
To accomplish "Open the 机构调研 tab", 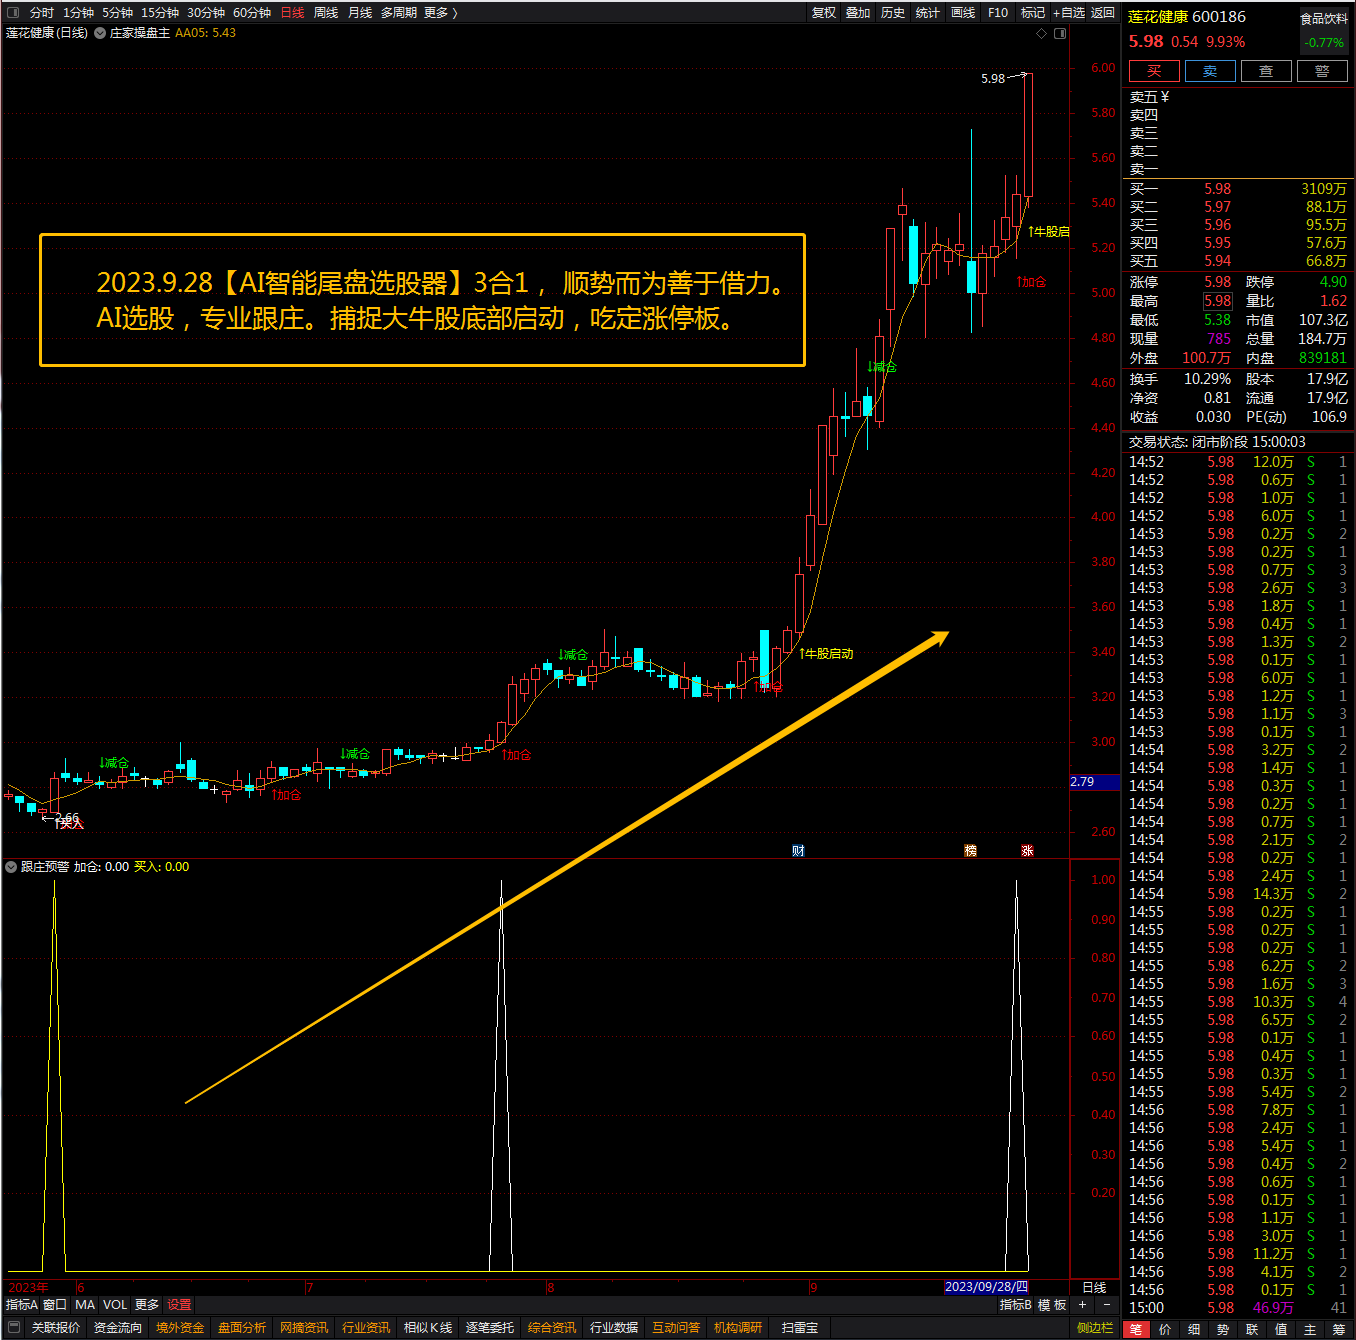I will tap(738, 1328).
